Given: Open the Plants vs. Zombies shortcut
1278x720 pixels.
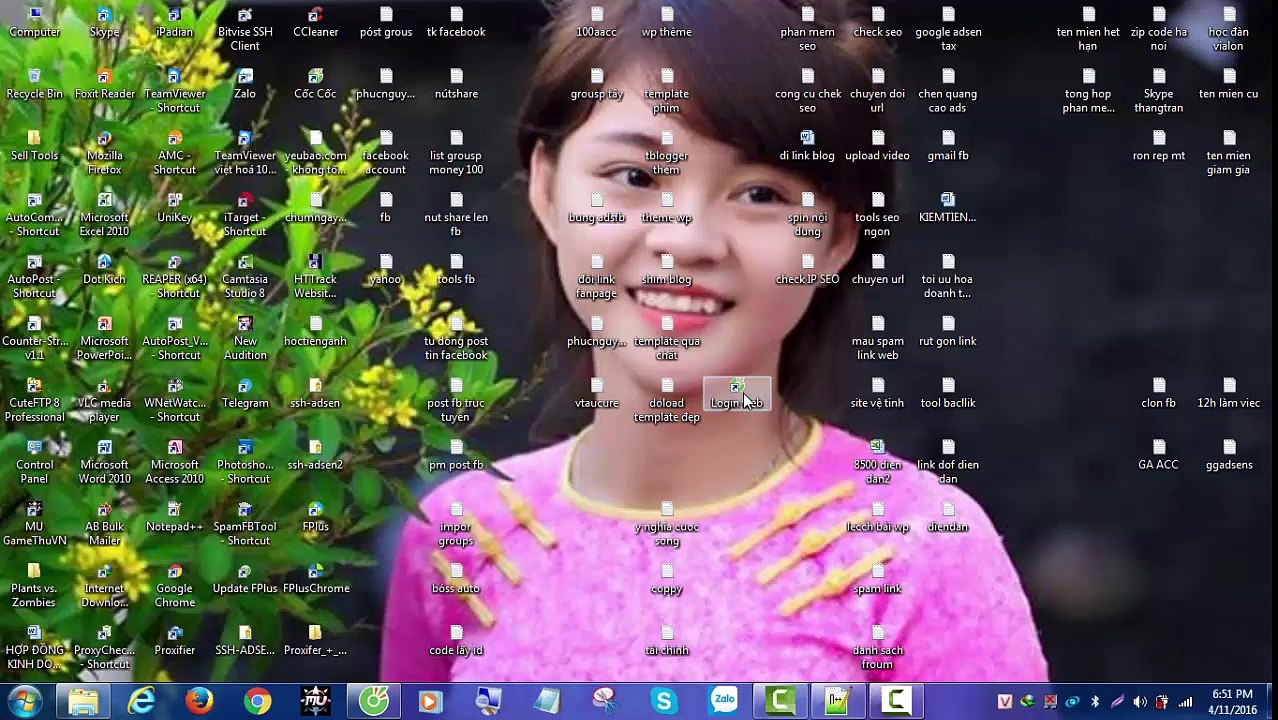Looking at the screenshot, I should pyautogui.click(x=35, y=588).
